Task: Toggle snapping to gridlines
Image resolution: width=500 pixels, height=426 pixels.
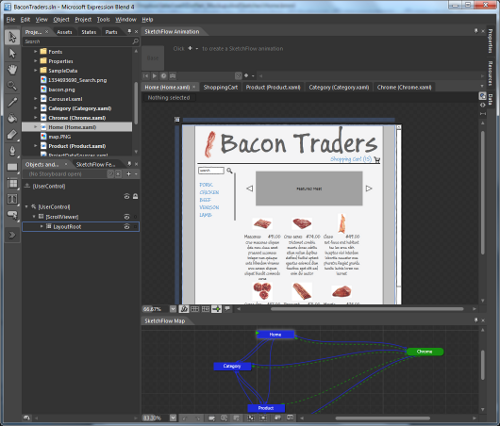Action: click(x=206, y=309)
